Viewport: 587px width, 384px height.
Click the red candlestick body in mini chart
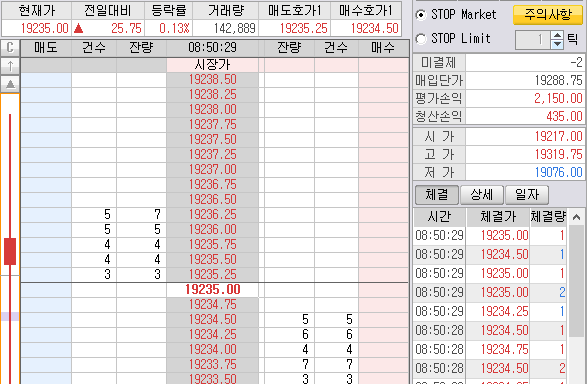coord(10,251)
